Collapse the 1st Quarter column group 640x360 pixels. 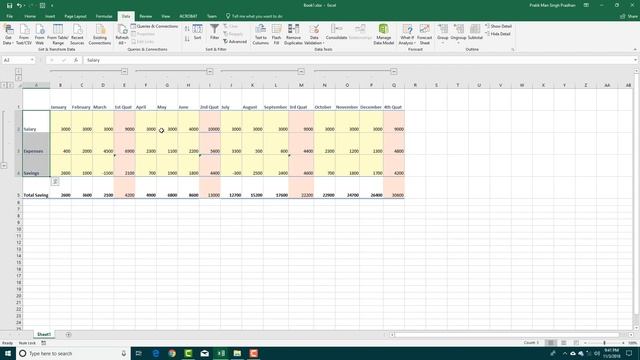pos(124,71)
